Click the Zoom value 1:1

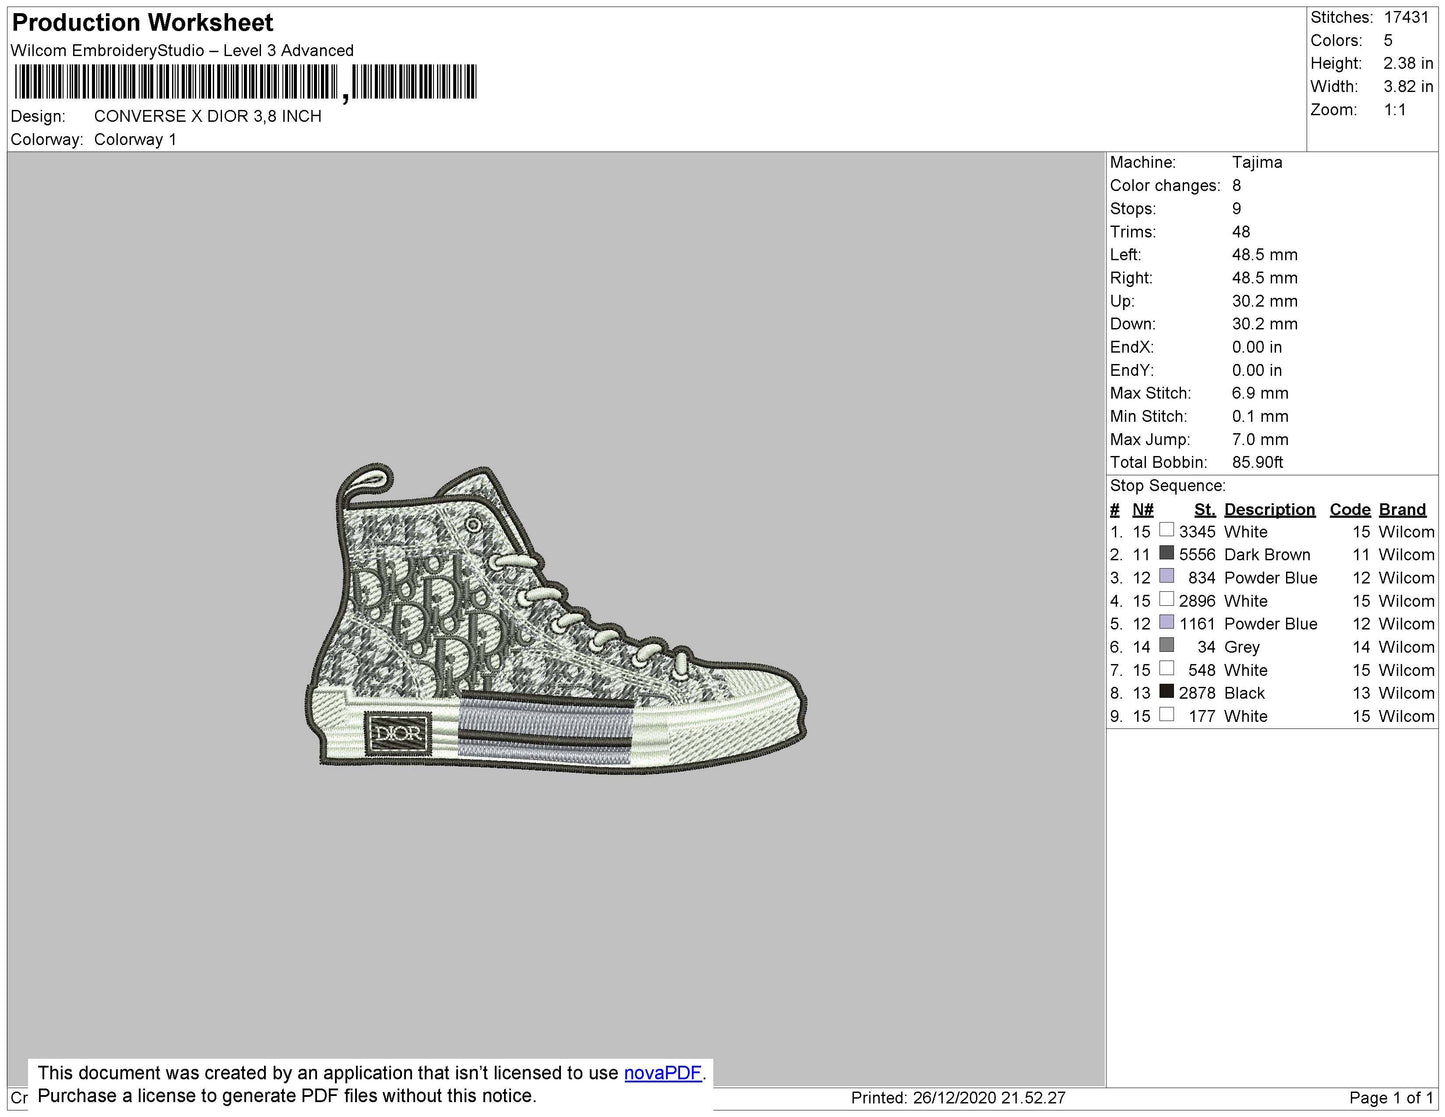coord(1395,110)
